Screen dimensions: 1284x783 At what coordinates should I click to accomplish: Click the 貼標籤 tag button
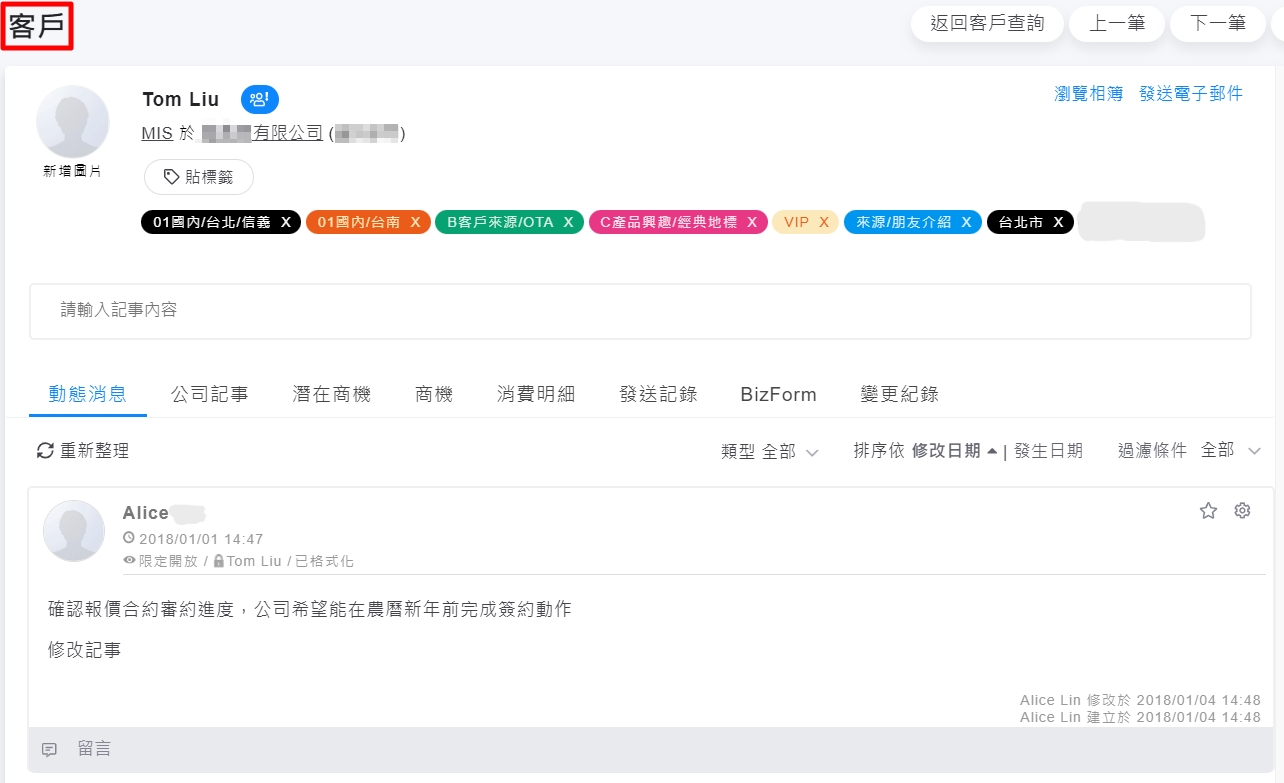pos(199,177)
